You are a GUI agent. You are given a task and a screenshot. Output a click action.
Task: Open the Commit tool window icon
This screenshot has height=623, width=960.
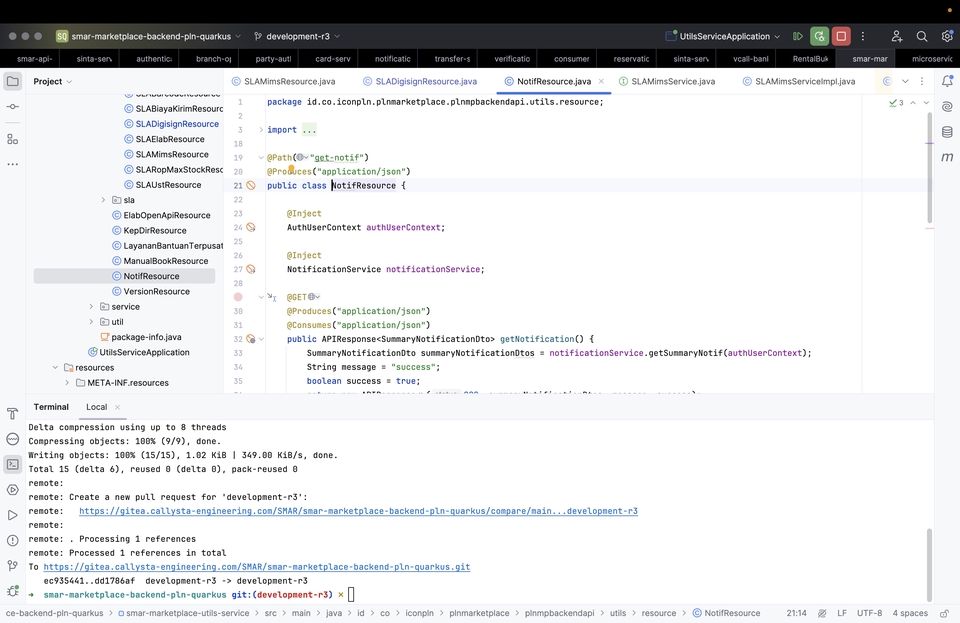click(12, 106)
